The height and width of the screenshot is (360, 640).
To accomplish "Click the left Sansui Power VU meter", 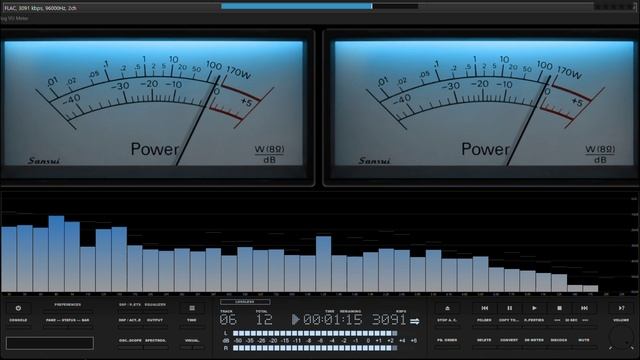I will [x=153, y=103].
